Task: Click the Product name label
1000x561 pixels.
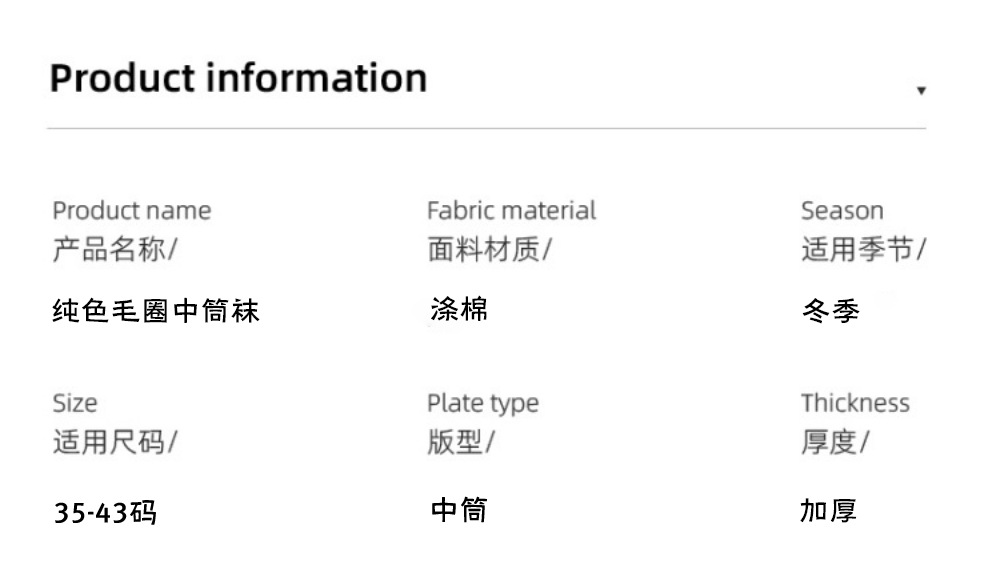Action: pos(132,211)
